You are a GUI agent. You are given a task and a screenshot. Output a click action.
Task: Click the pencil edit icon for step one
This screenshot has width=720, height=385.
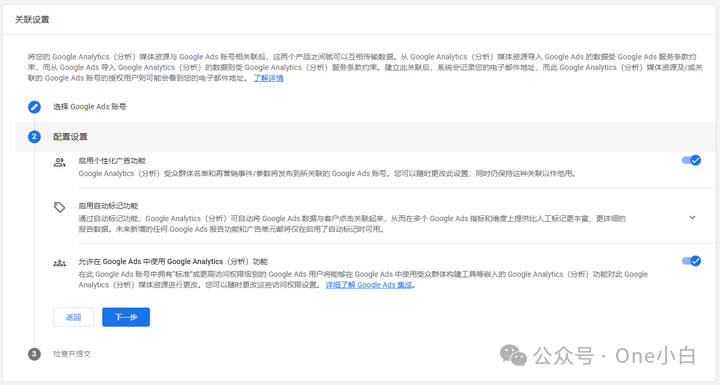point(34,107)
